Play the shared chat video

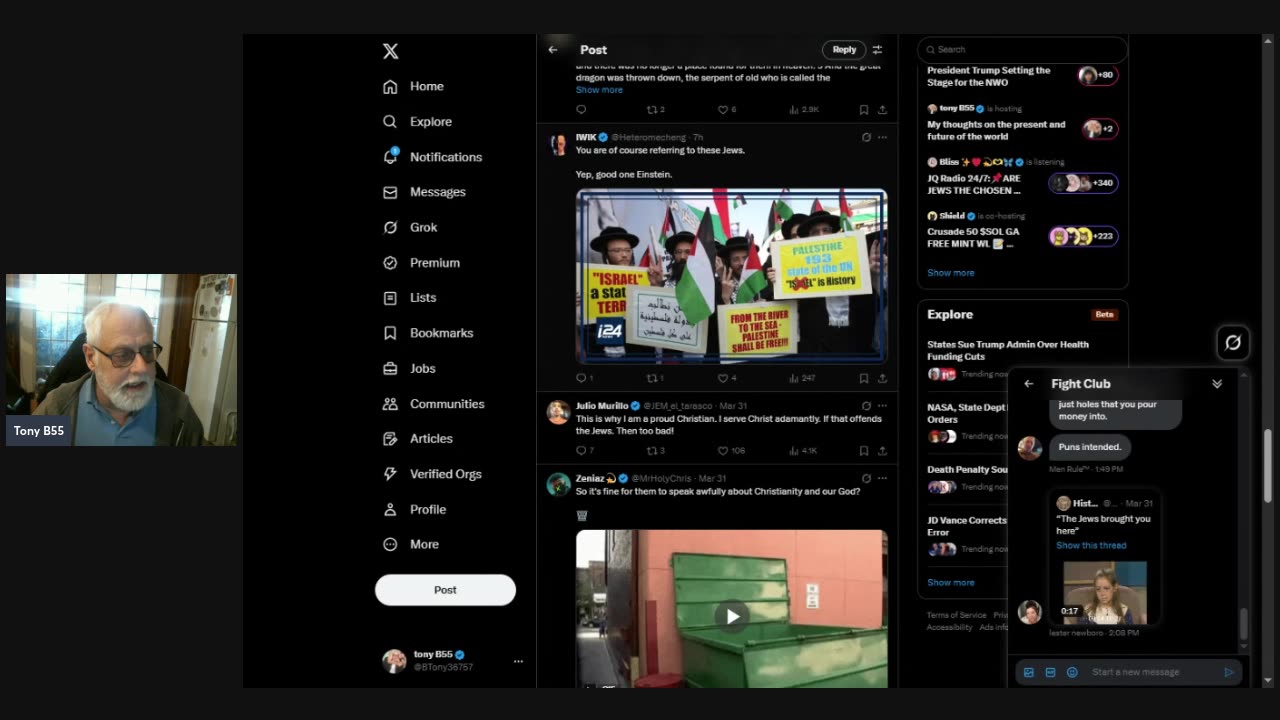(1105, 593)
